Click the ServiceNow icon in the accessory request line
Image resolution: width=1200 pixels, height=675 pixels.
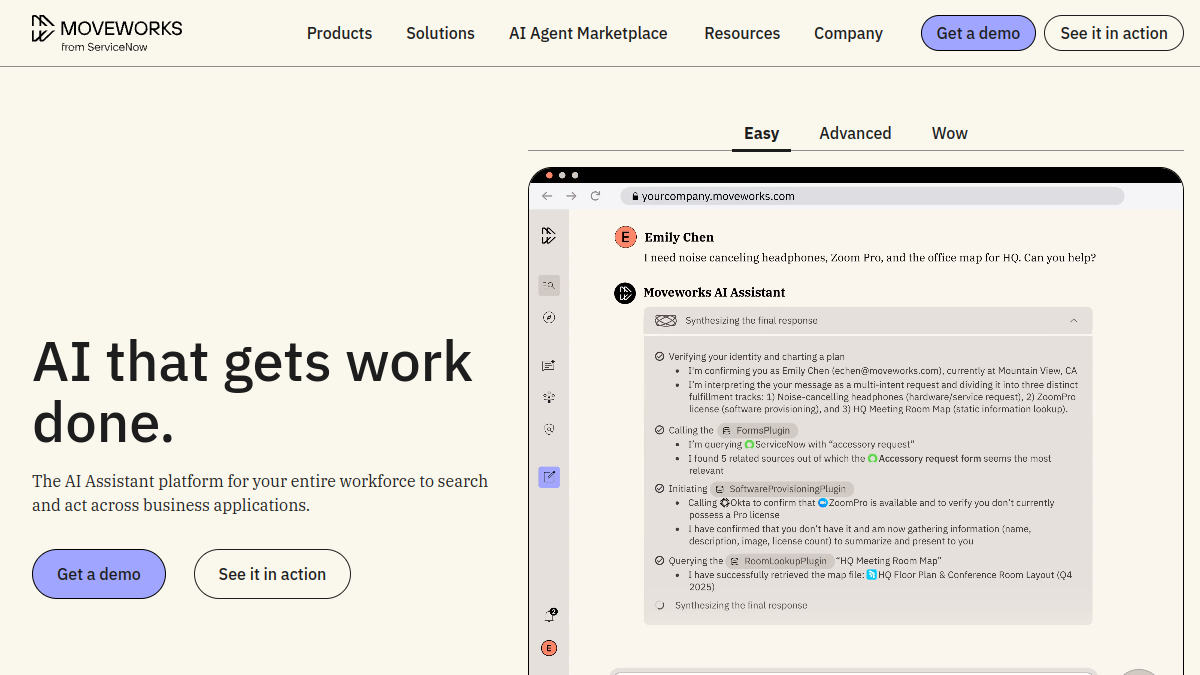(749, 444)
